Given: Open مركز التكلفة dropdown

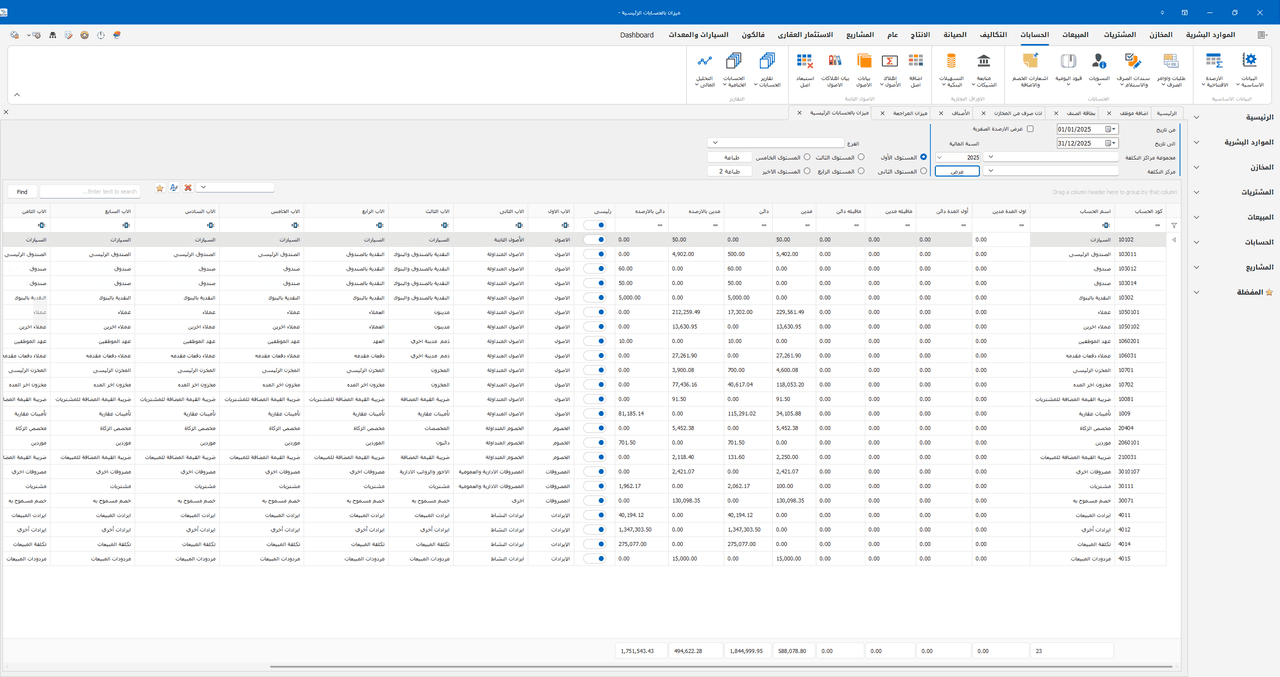Looking at the screenshot, I should coord(990,171).
